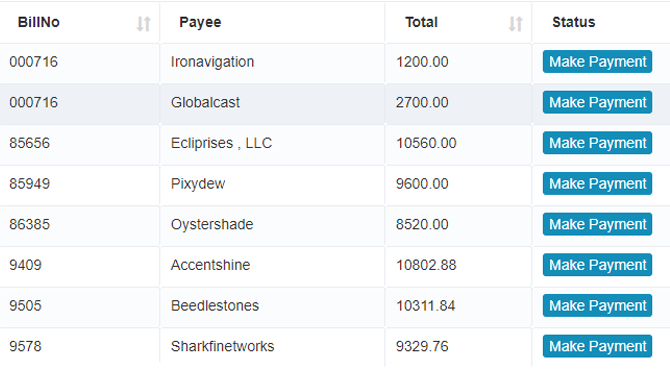Select bill number 9578 cell
Viewport: 670px width, 390px height.
(79, 346)
